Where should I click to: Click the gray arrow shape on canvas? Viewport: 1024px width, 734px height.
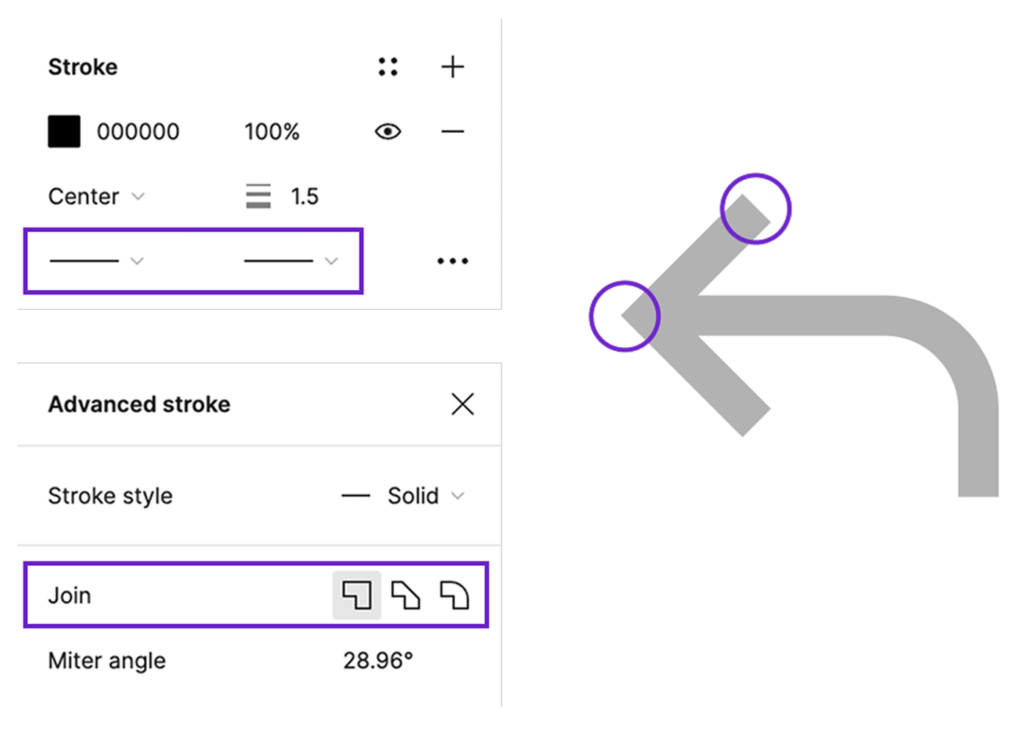[x=810, y=316]
